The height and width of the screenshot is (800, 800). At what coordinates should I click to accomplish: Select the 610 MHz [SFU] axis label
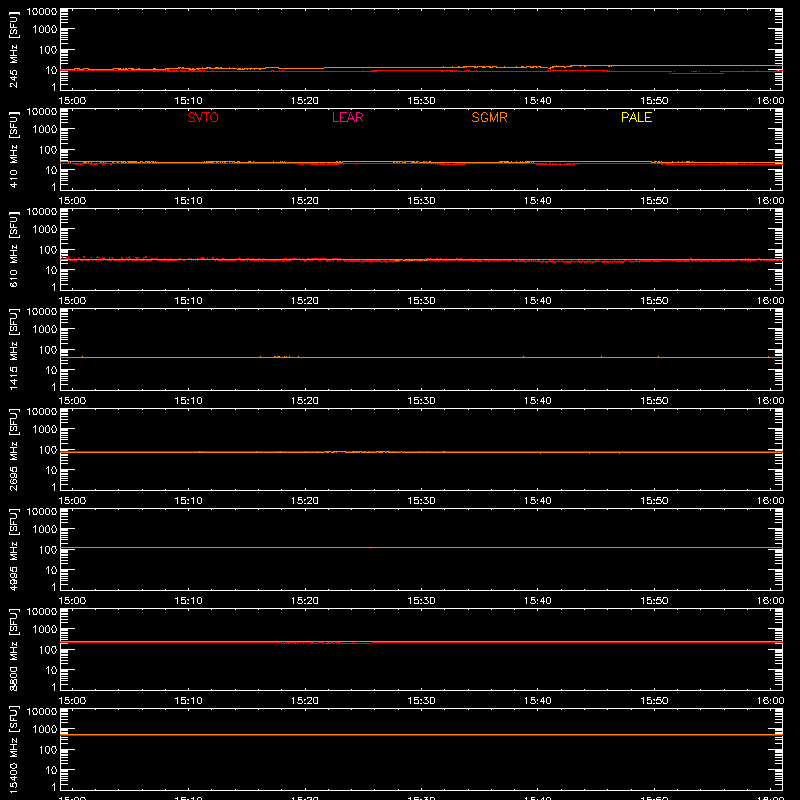click(x=13, y=249)
